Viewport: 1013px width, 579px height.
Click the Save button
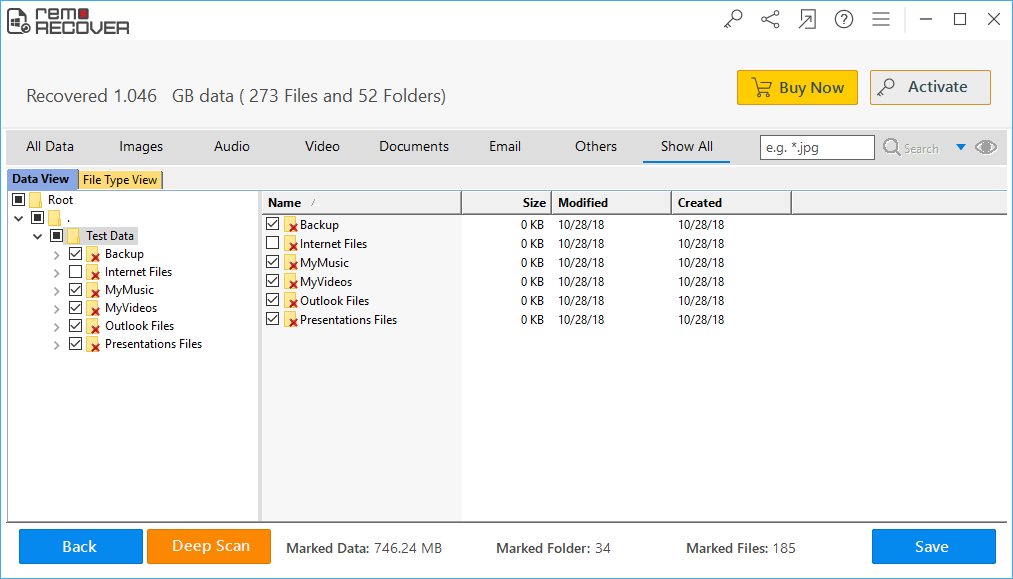point(932,546)
